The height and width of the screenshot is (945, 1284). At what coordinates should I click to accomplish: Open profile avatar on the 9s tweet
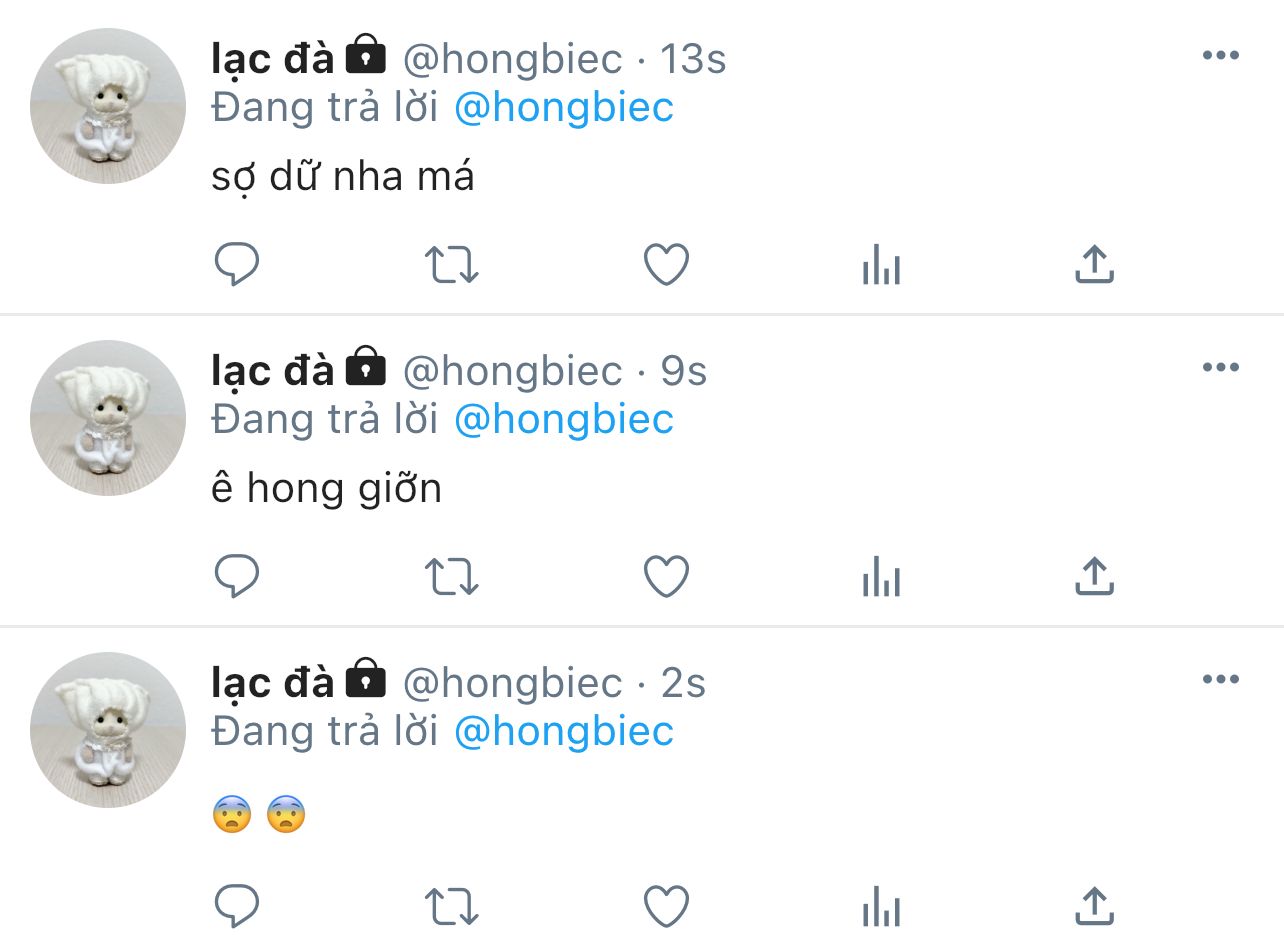tap(108, 418)
